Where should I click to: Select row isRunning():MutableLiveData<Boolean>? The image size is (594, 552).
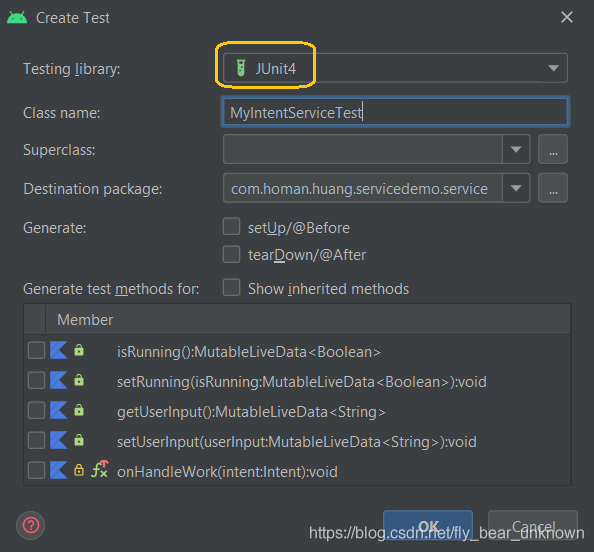click(297, 351)
